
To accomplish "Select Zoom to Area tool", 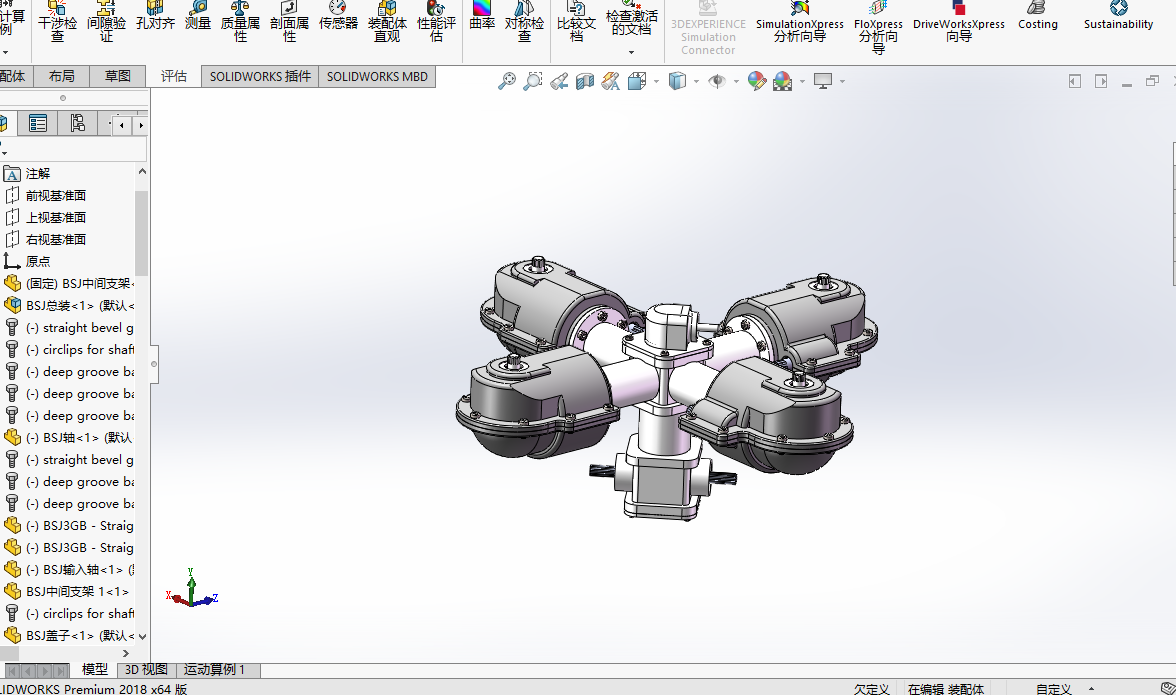I will 532,81.
